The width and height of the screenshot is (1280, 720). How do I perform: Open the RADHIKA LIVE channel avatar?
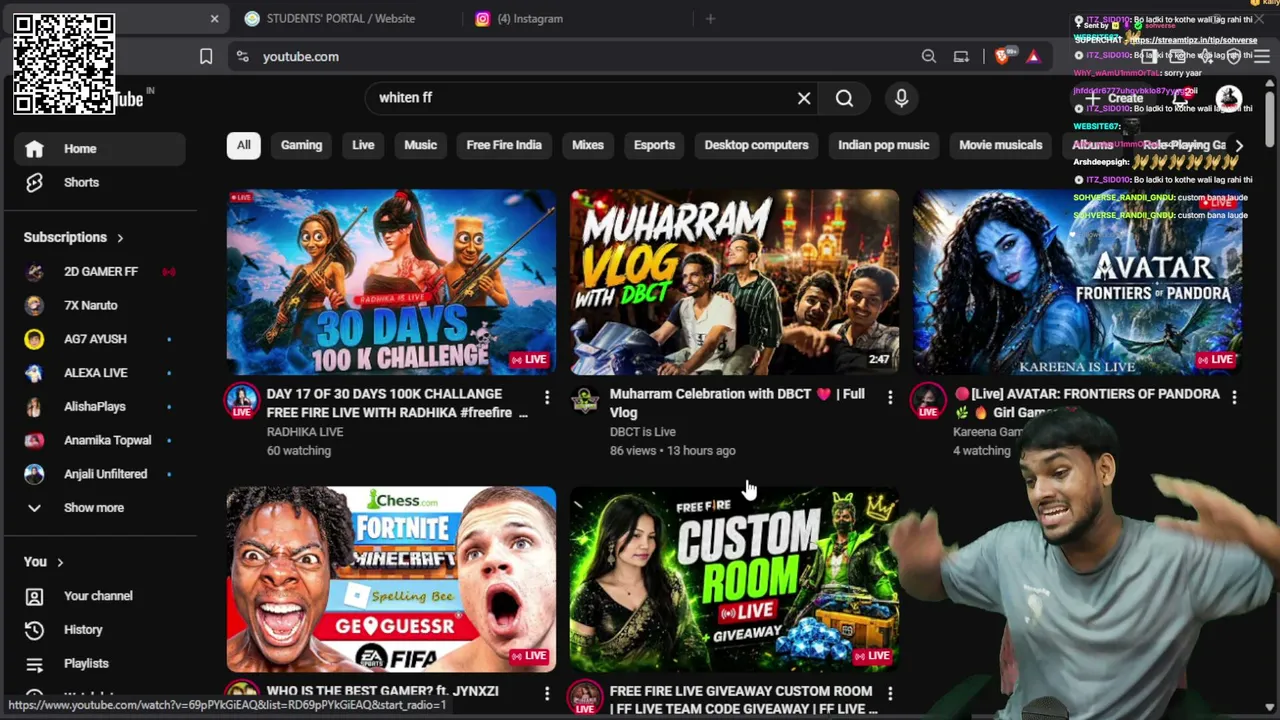(x=241, y=401)
